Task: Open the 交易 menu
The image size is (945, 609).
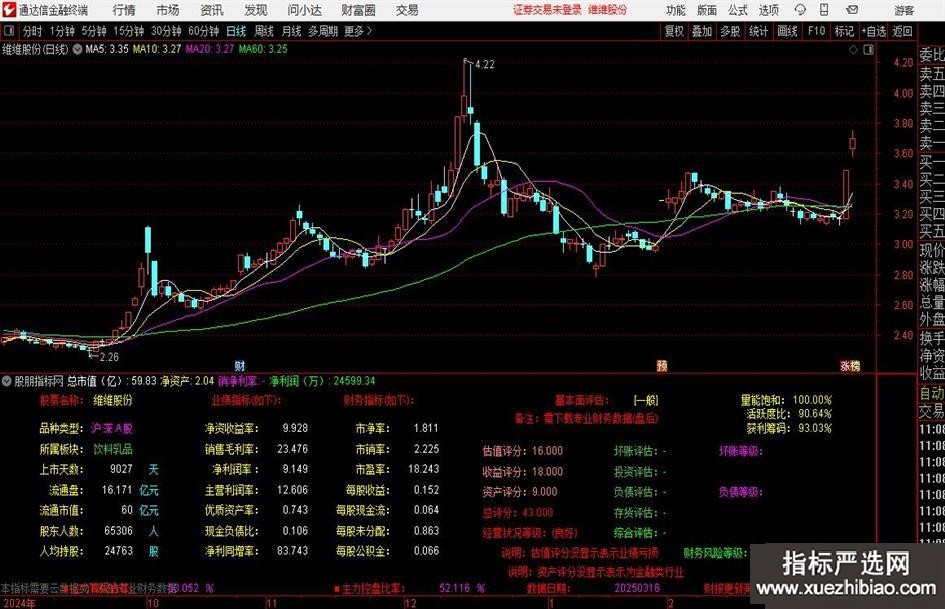Action: point(407,10)
